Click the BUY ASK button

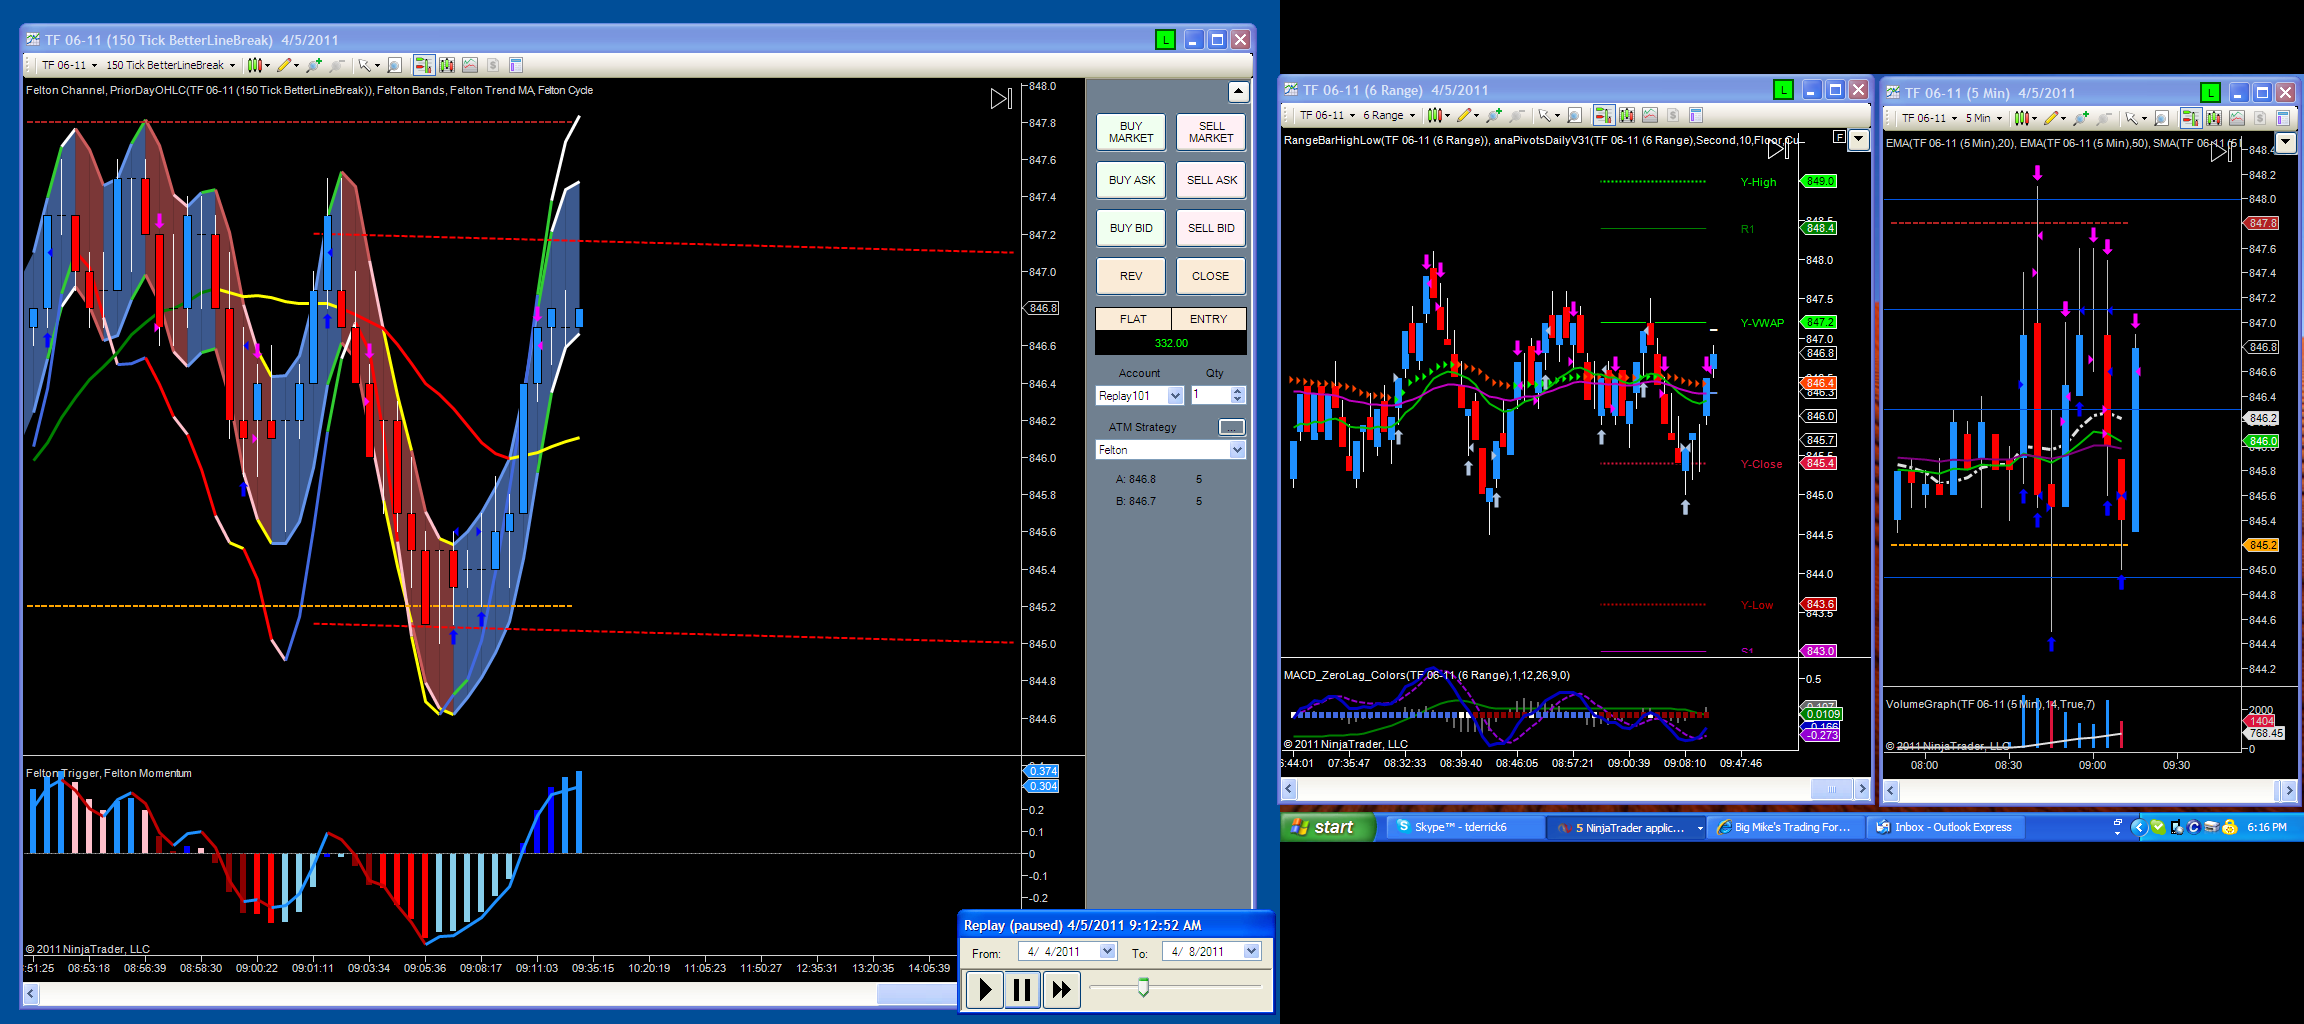(x=1131, y=180)
